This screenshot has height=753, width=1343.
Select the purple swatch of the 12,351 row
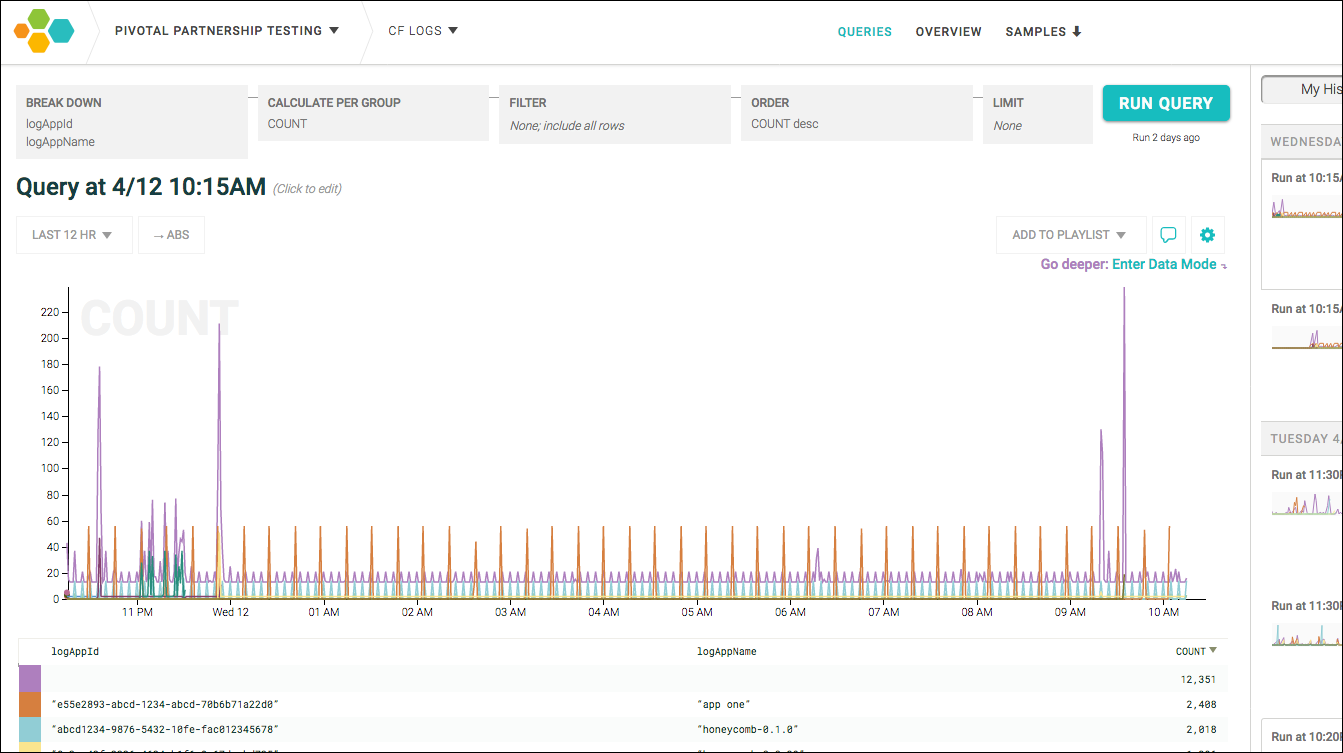pos(30,678)
